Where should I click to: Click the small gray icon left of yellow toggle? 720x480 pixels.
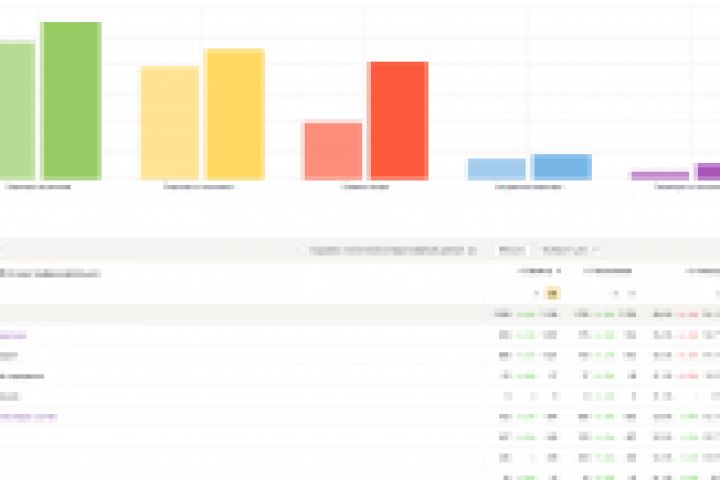pyautogui.click(x=536, y=293)
